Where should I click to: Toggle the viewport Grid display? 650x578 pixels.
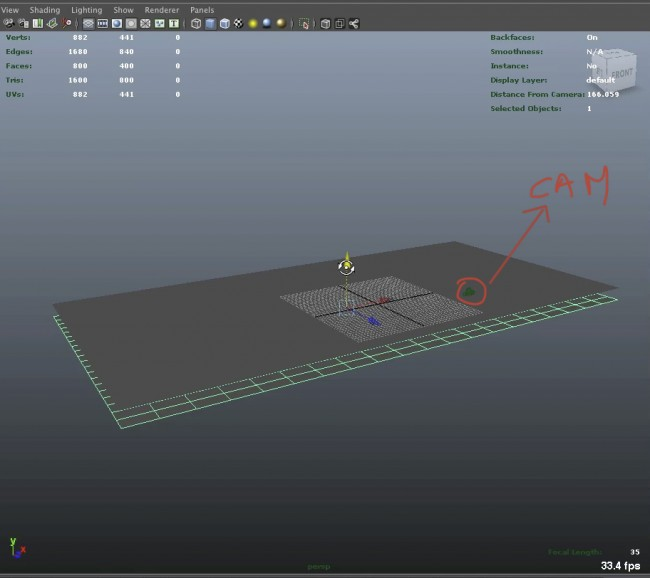(88, 23)
